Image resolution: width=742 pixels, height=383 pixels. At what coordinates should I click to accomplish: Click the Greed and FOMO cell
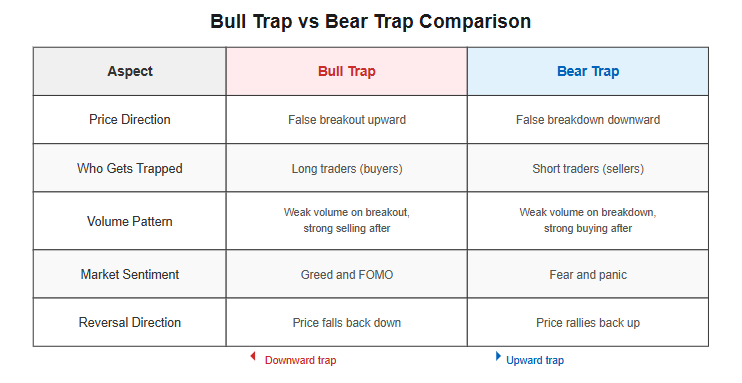coord(346,275)
